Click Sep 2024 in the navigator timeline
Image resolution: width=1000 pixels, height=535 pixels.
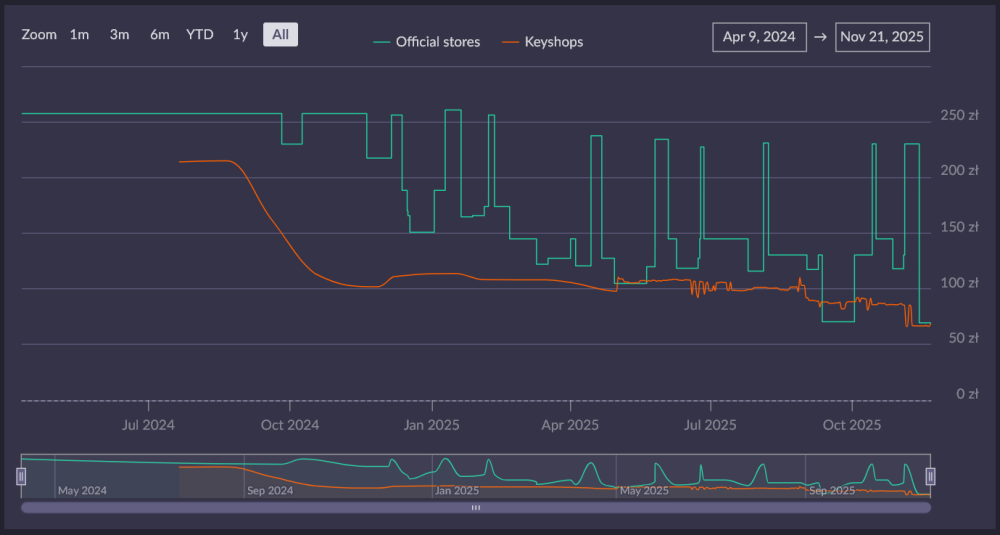[270, 491]
